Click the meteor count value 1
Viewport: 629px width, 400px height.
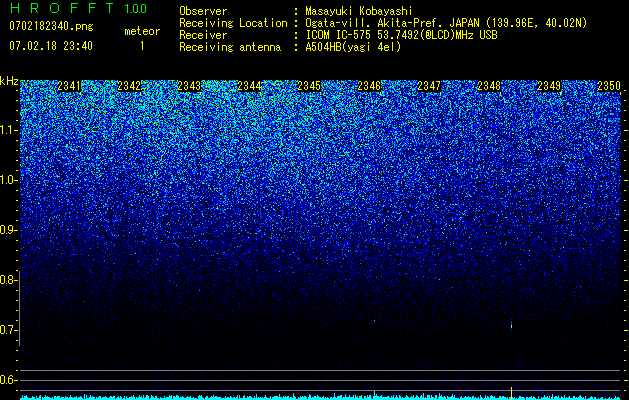coord(142,46)
